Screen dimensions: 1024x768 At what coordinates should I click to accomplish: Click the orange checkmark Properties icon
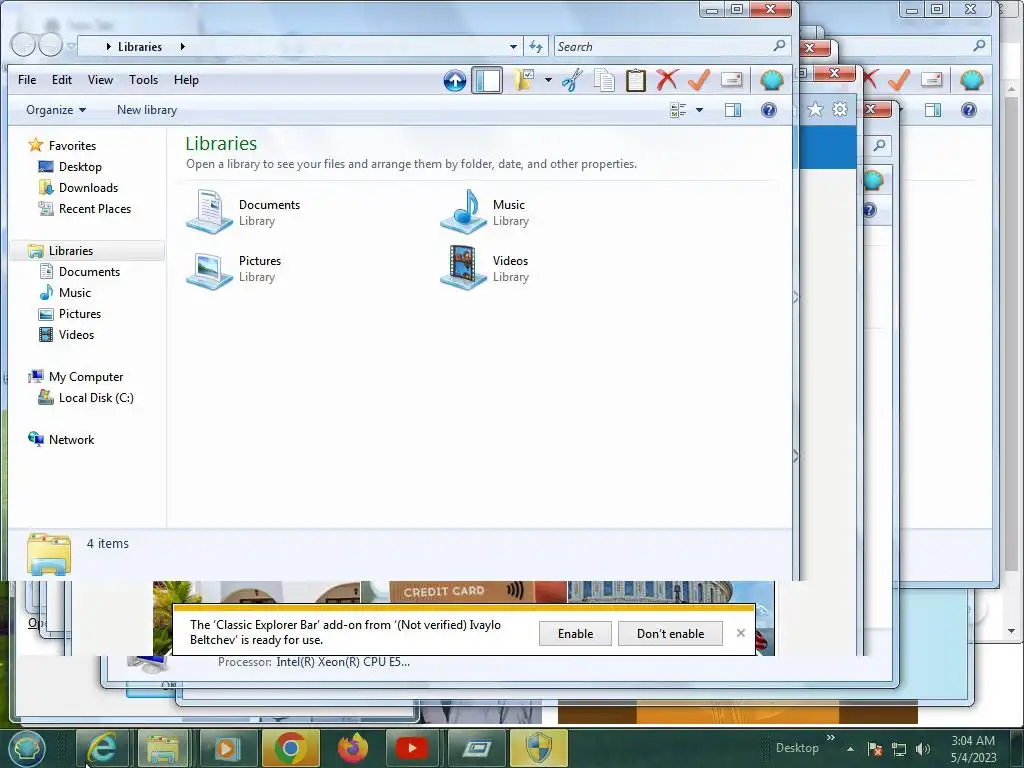[699, 80]
